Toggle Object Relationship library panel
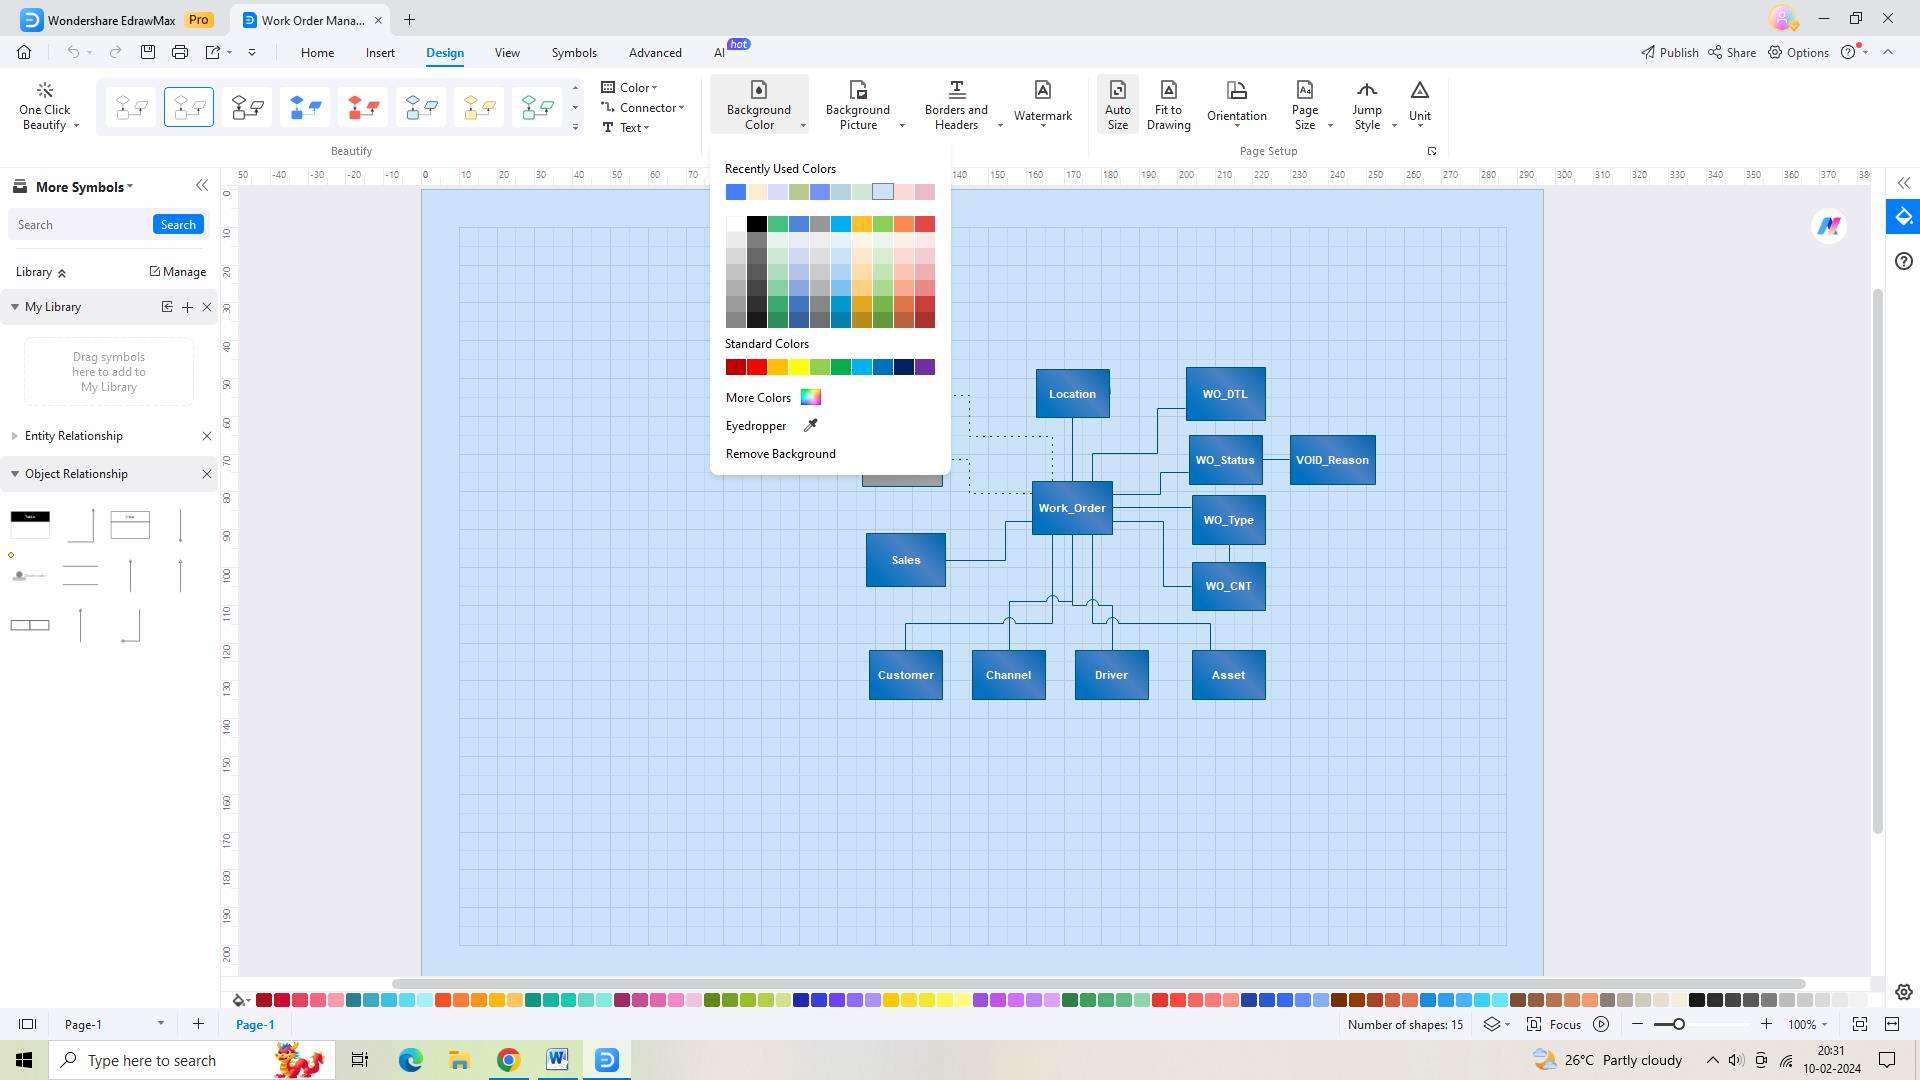 (x=15, y=473)
